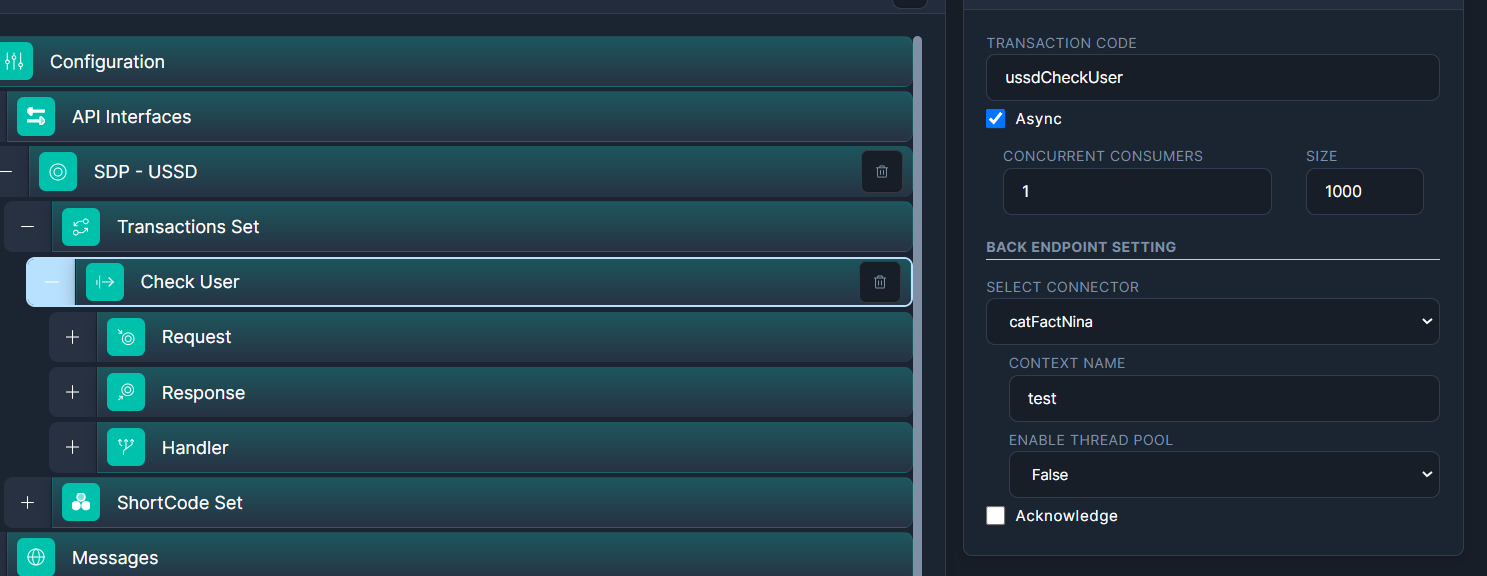Screen dimensions: 1487x576
Task: Delete the SDP - USSD interface
Action: [x=882, y=172]
